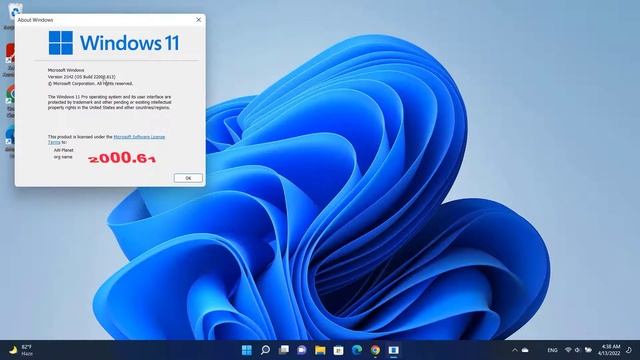640x360 pixels.
Task: Open Task View on the taskbar
Action: (284, 350)
